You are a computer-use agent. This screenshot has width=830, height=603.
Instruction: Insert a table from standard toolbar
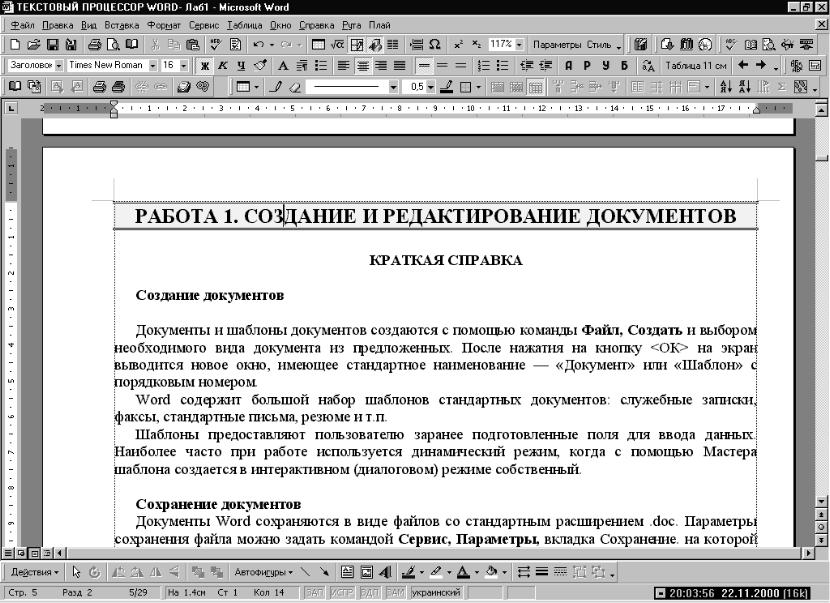point(318,44)
